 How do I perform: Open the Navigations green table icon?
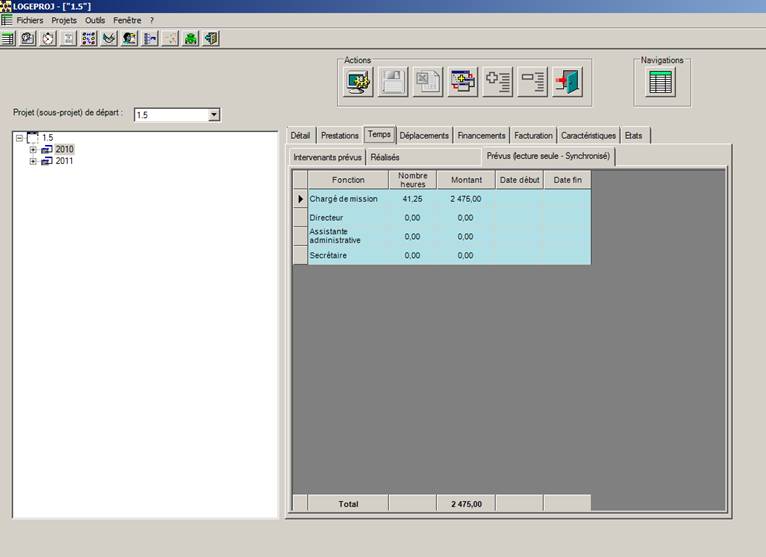660,83
